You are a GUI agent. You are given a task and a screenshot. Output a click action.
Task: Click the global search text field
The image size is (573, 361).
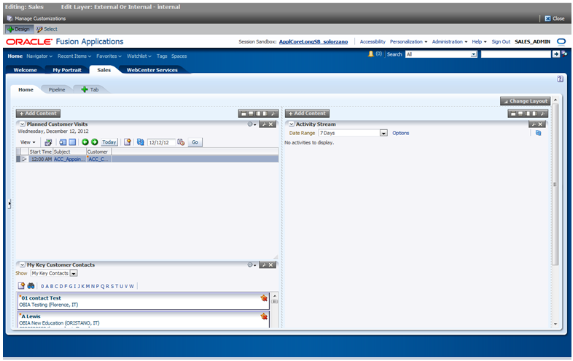515,54
